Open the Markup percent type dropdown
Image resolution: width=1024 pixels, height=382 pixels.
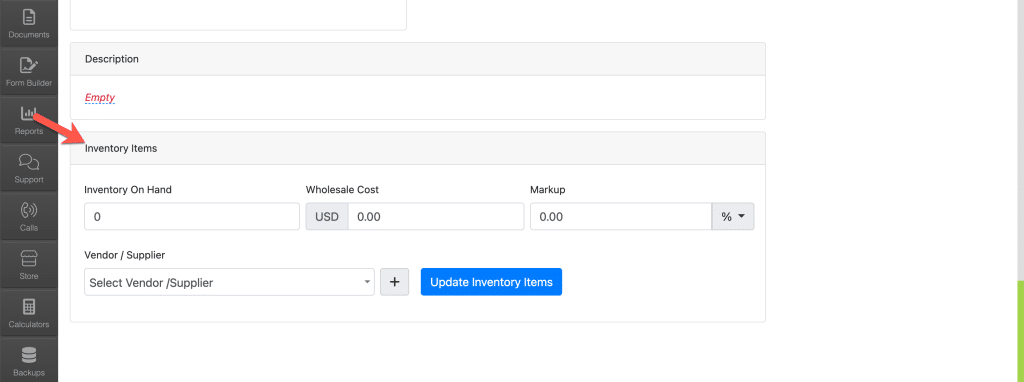click(x=733, y=217)
